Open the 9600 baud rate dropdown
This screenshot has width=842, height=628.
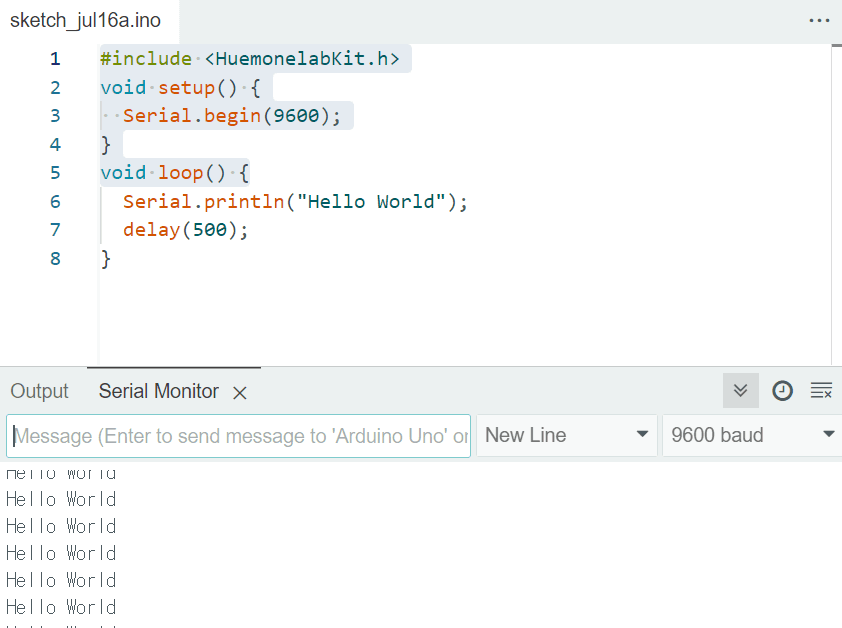[x=751, y=435]
